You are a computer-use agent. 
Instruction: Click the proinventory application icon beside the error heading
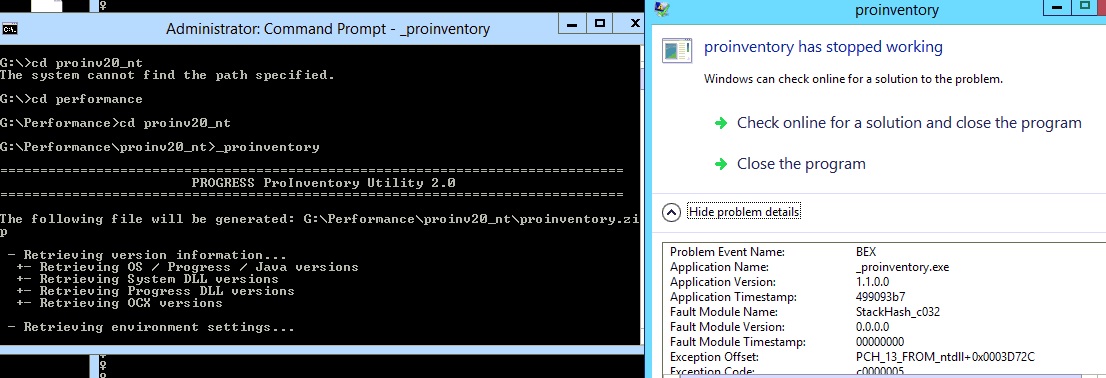[x=678, y=51]
